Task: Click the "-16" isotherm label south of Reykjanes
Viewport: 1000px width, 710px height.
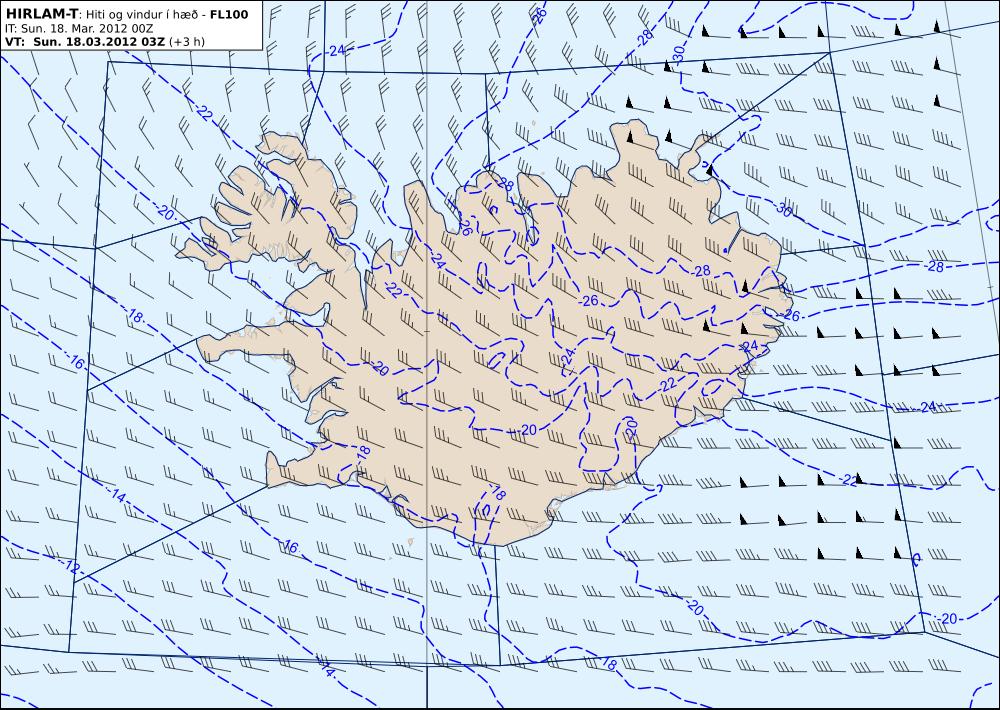Action: (x=289, y=546)
